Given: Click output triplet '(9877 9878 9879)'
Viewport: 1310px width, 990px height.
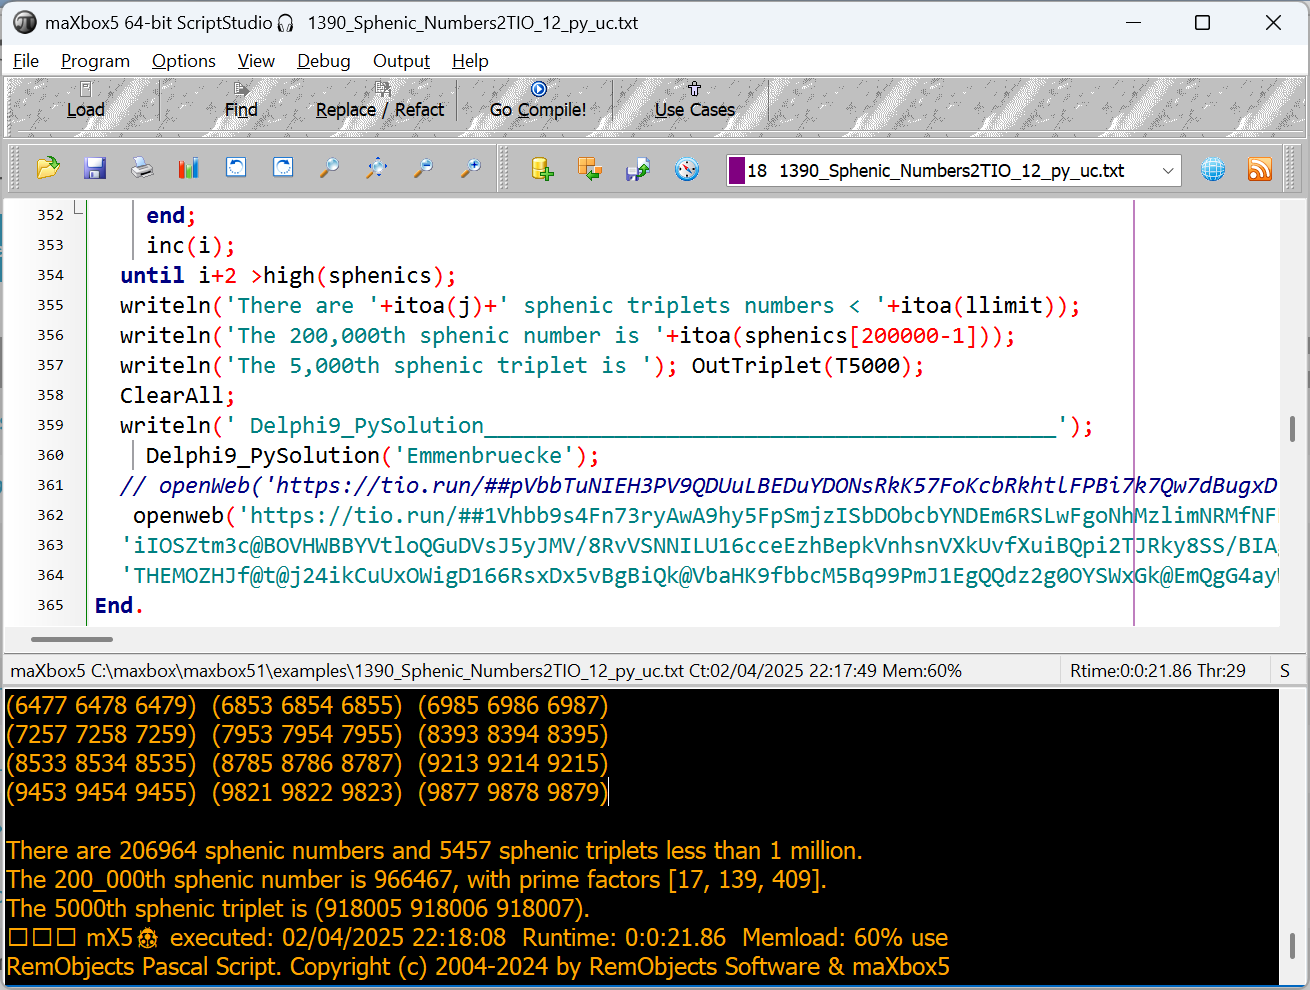Looking at the screenshot, I should click(x=513, y=792).
